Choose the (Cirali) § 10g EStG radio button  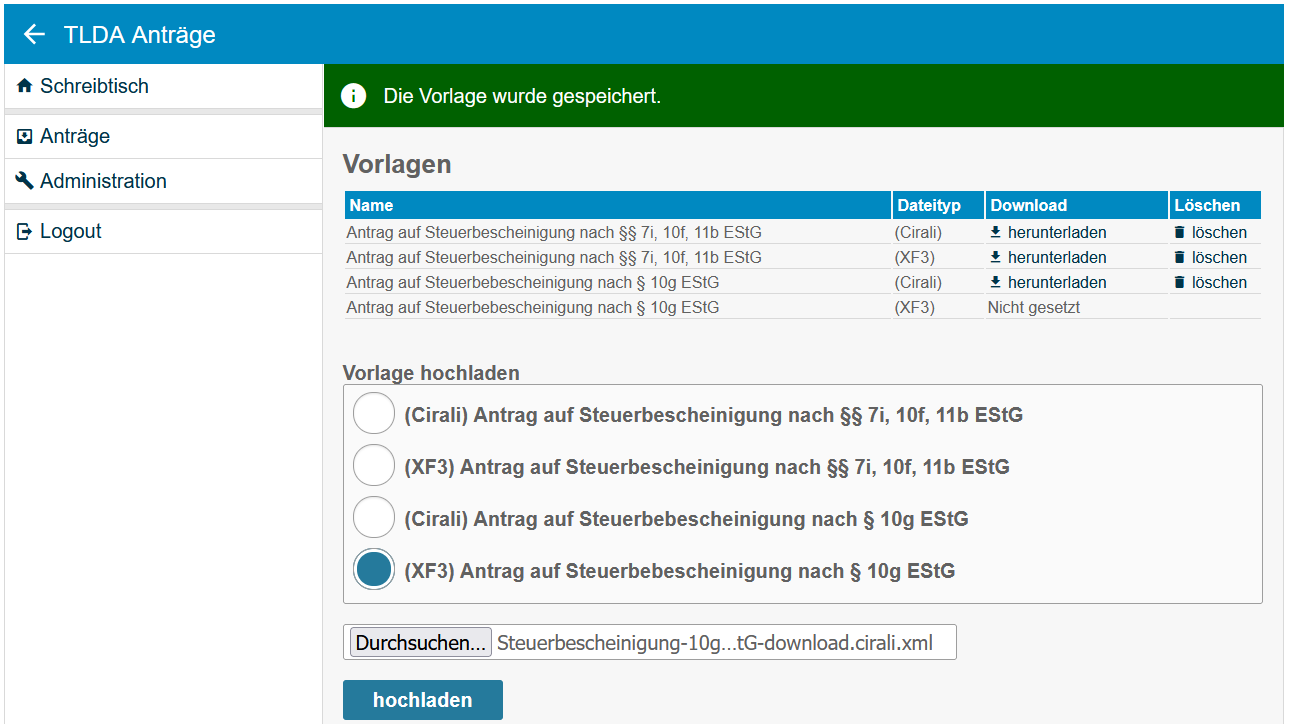[x=373, y=517]
